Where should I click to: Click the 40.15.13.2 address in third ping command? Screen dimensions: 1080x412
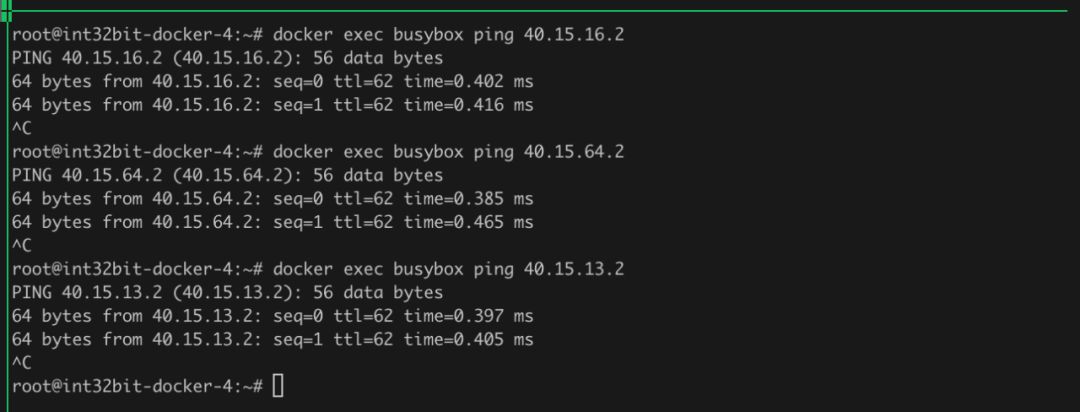pos(574,269)
